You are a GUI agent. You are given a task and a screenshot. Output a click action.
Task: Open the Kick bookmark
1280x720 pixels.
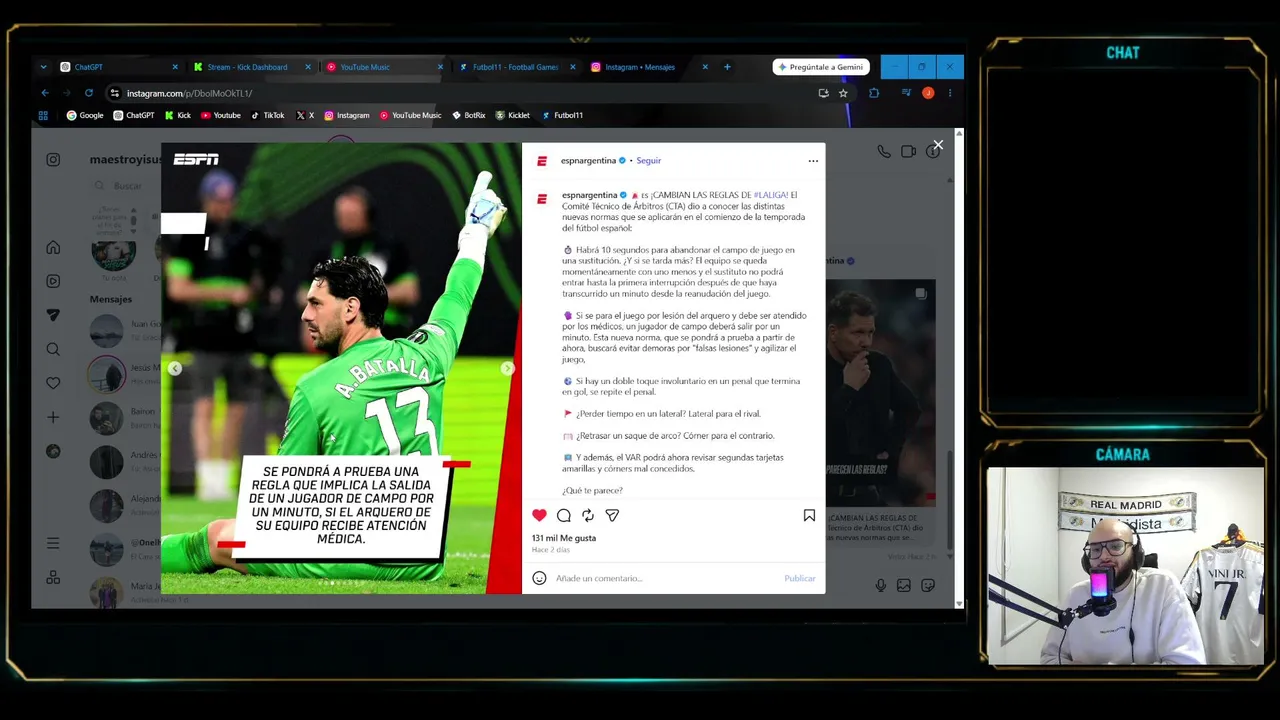click(x=178, y=115)
